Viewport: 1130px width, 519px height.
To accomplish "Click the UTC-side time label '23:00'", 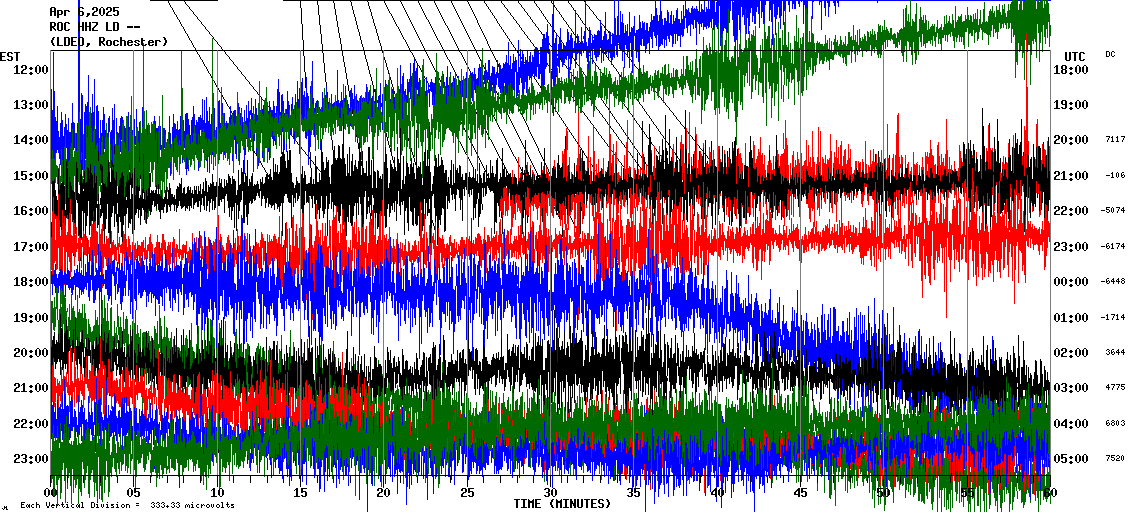I will (x=1071, y=247).
